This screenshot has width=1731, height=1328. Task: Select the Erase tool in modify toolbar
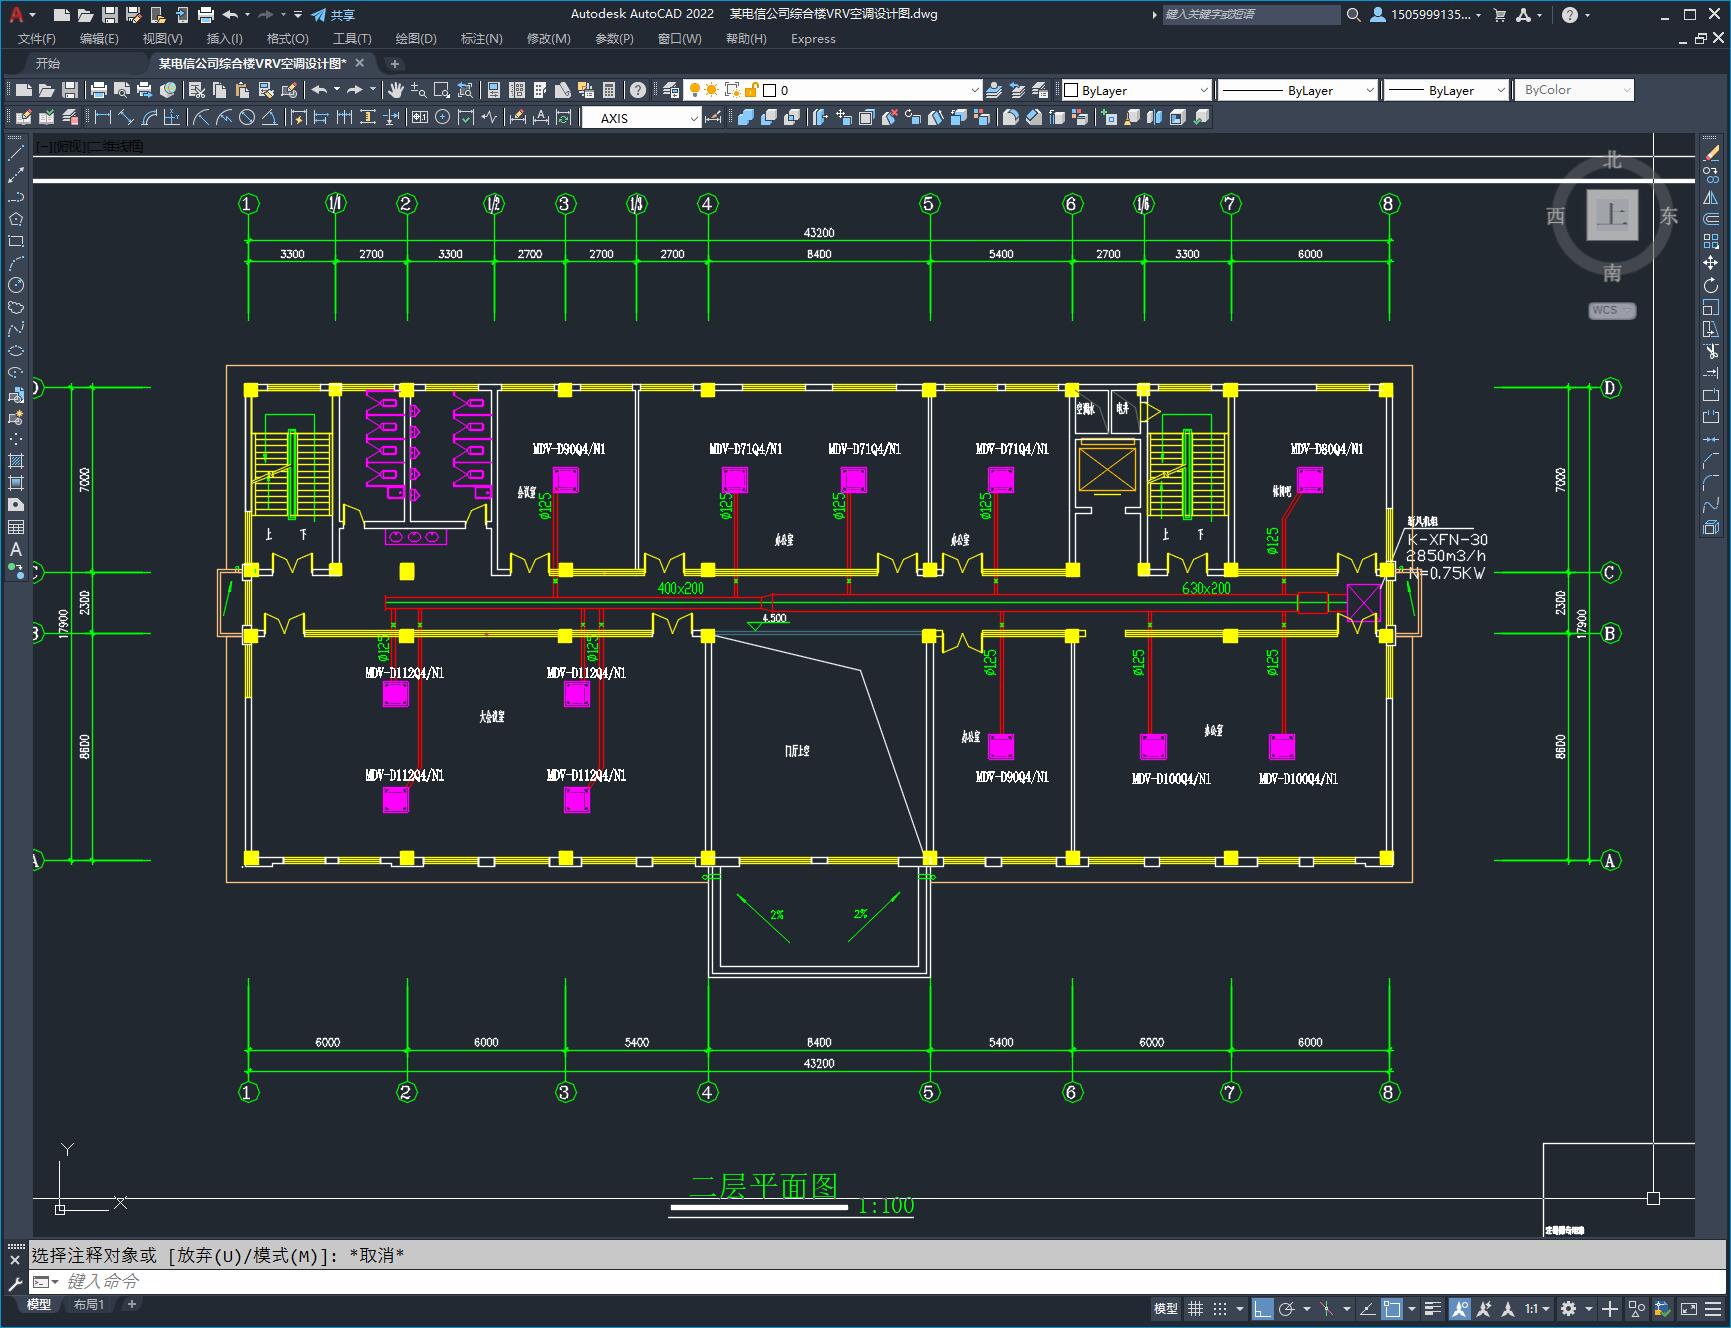point(1711,153)
